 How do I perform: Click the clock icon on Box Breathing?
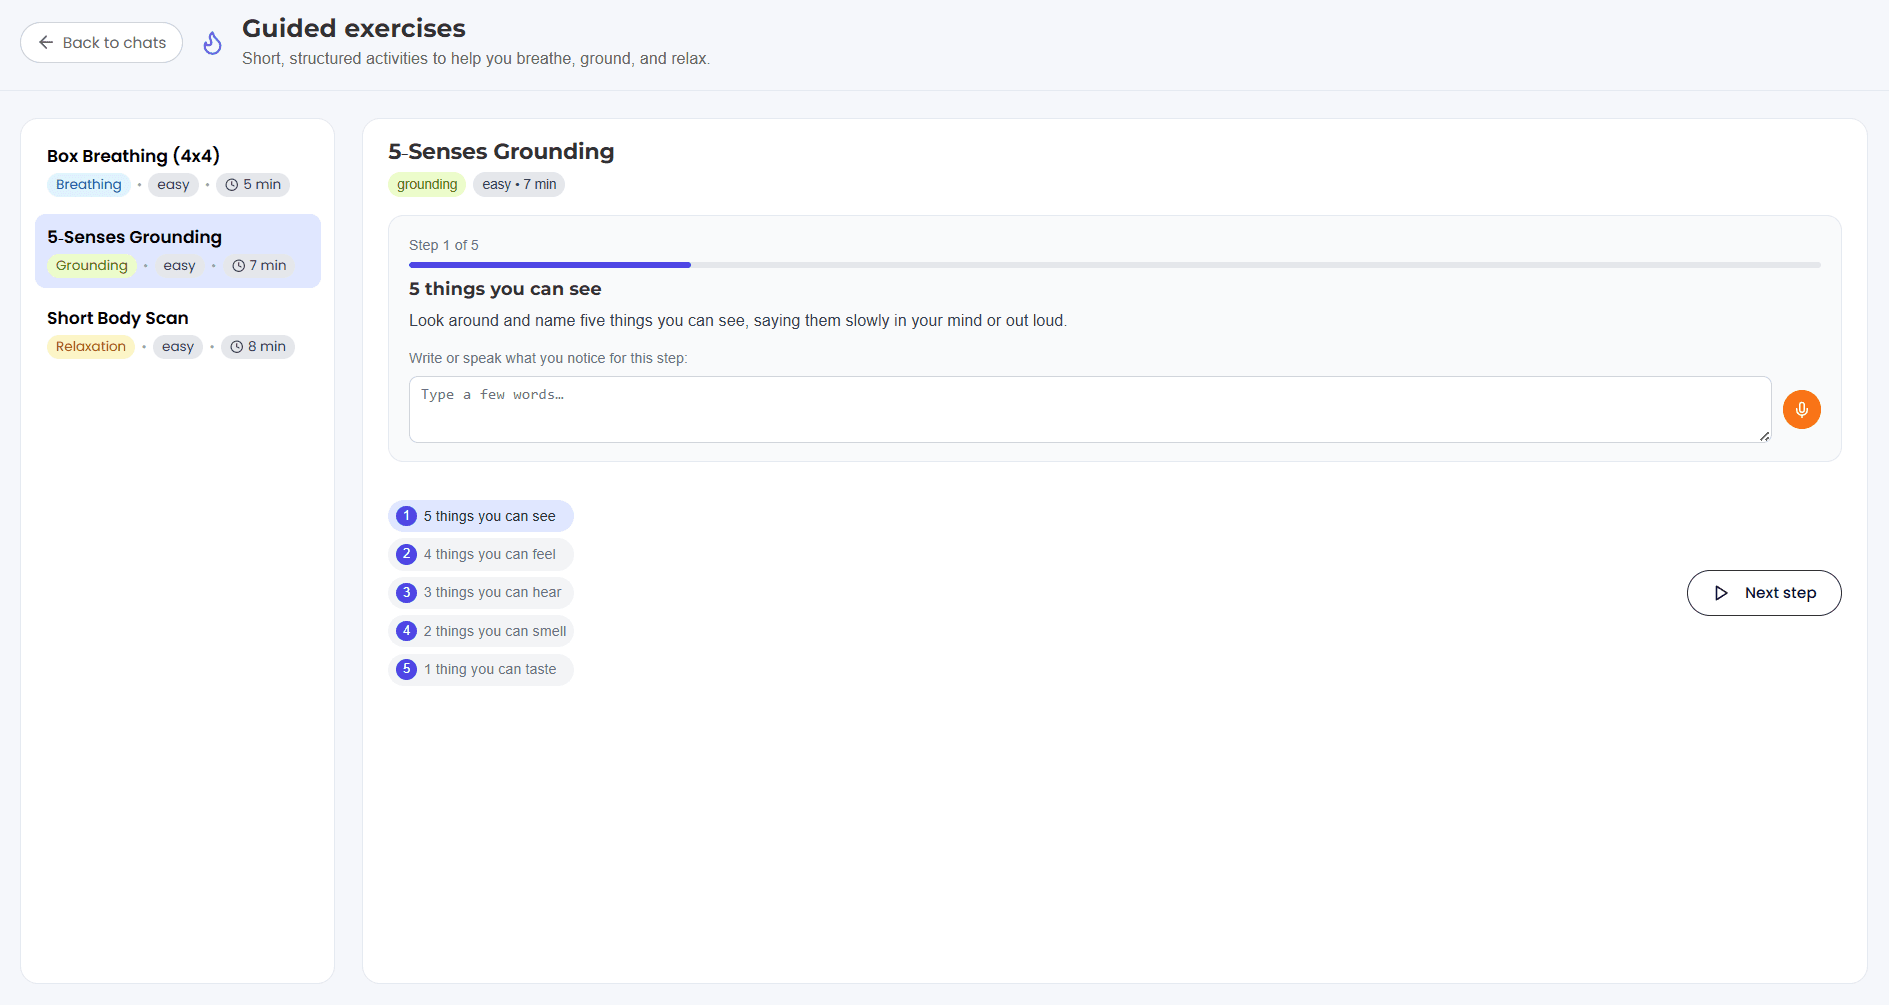click(232, 185)
